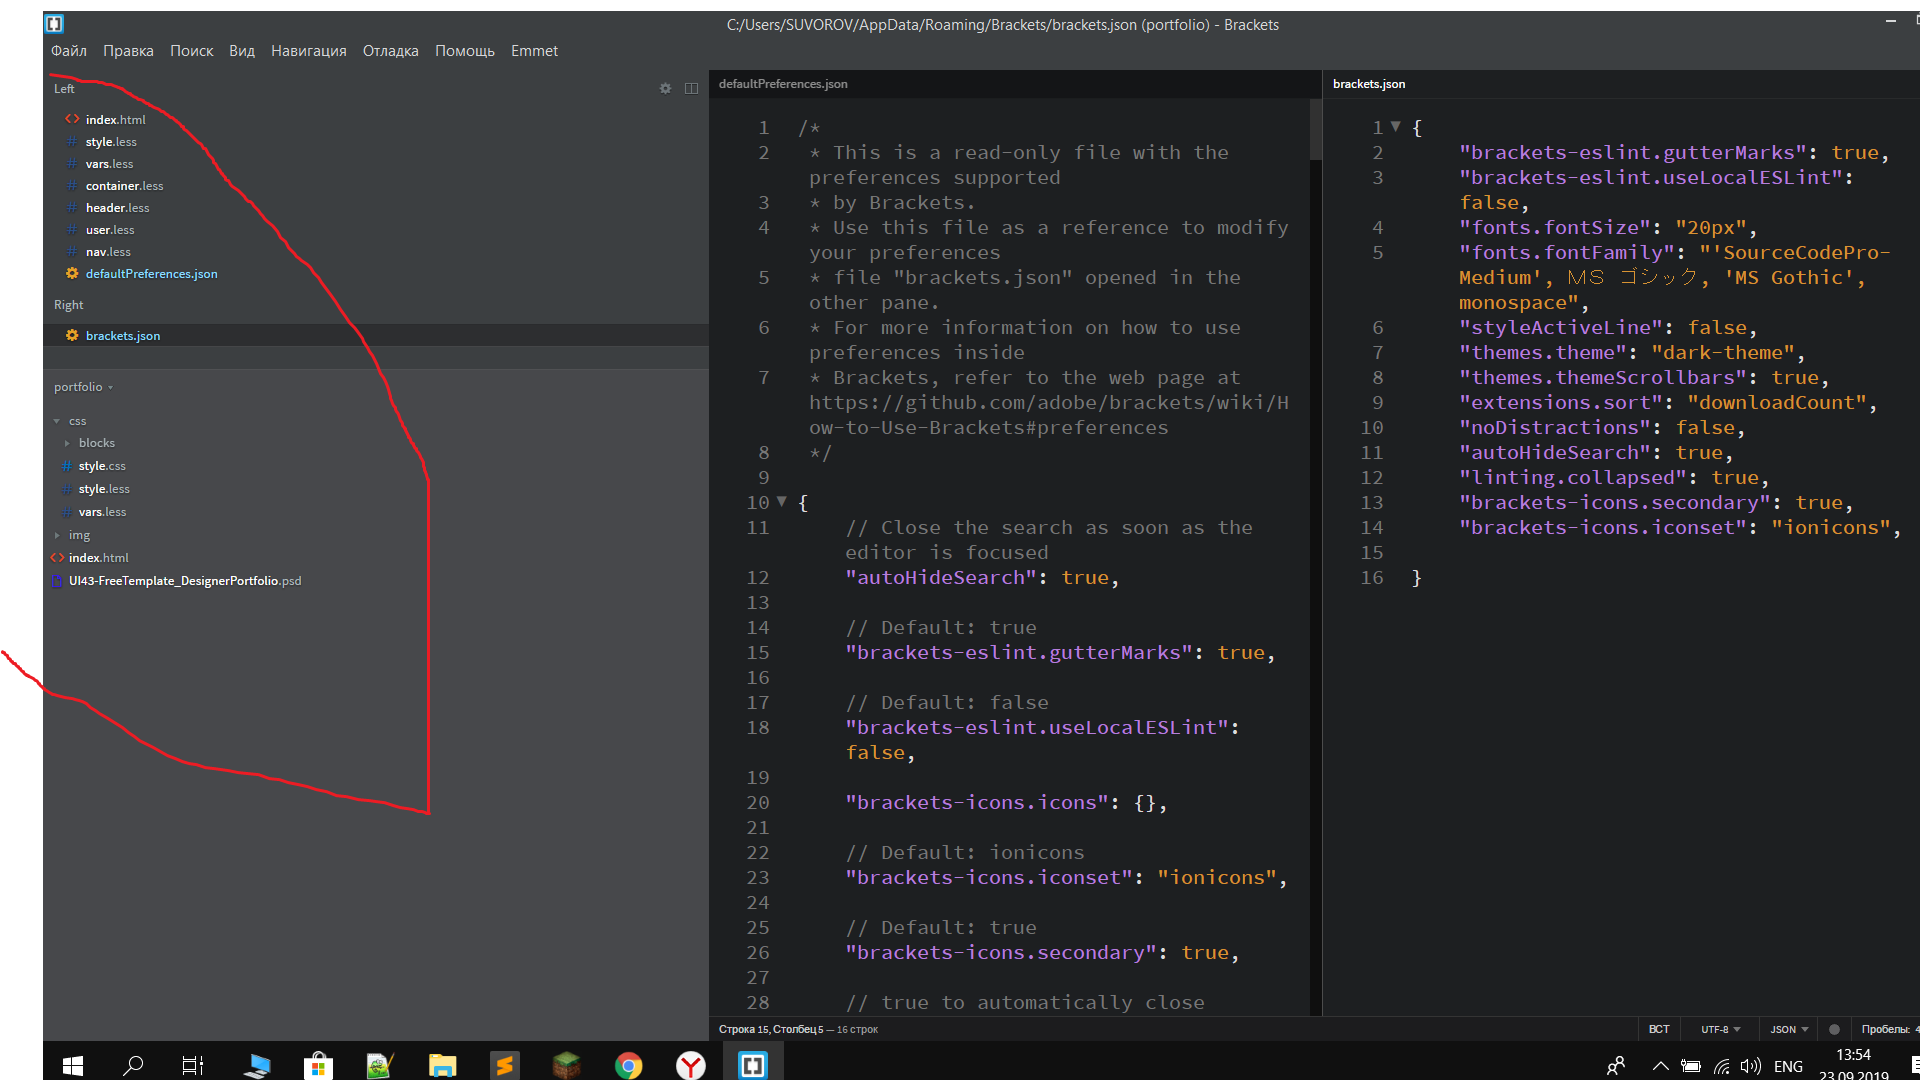This screenshot has height=1080, width=1920.
Task: Select defaultPreferences.json in working files
Action: click(x=151, y=274)
